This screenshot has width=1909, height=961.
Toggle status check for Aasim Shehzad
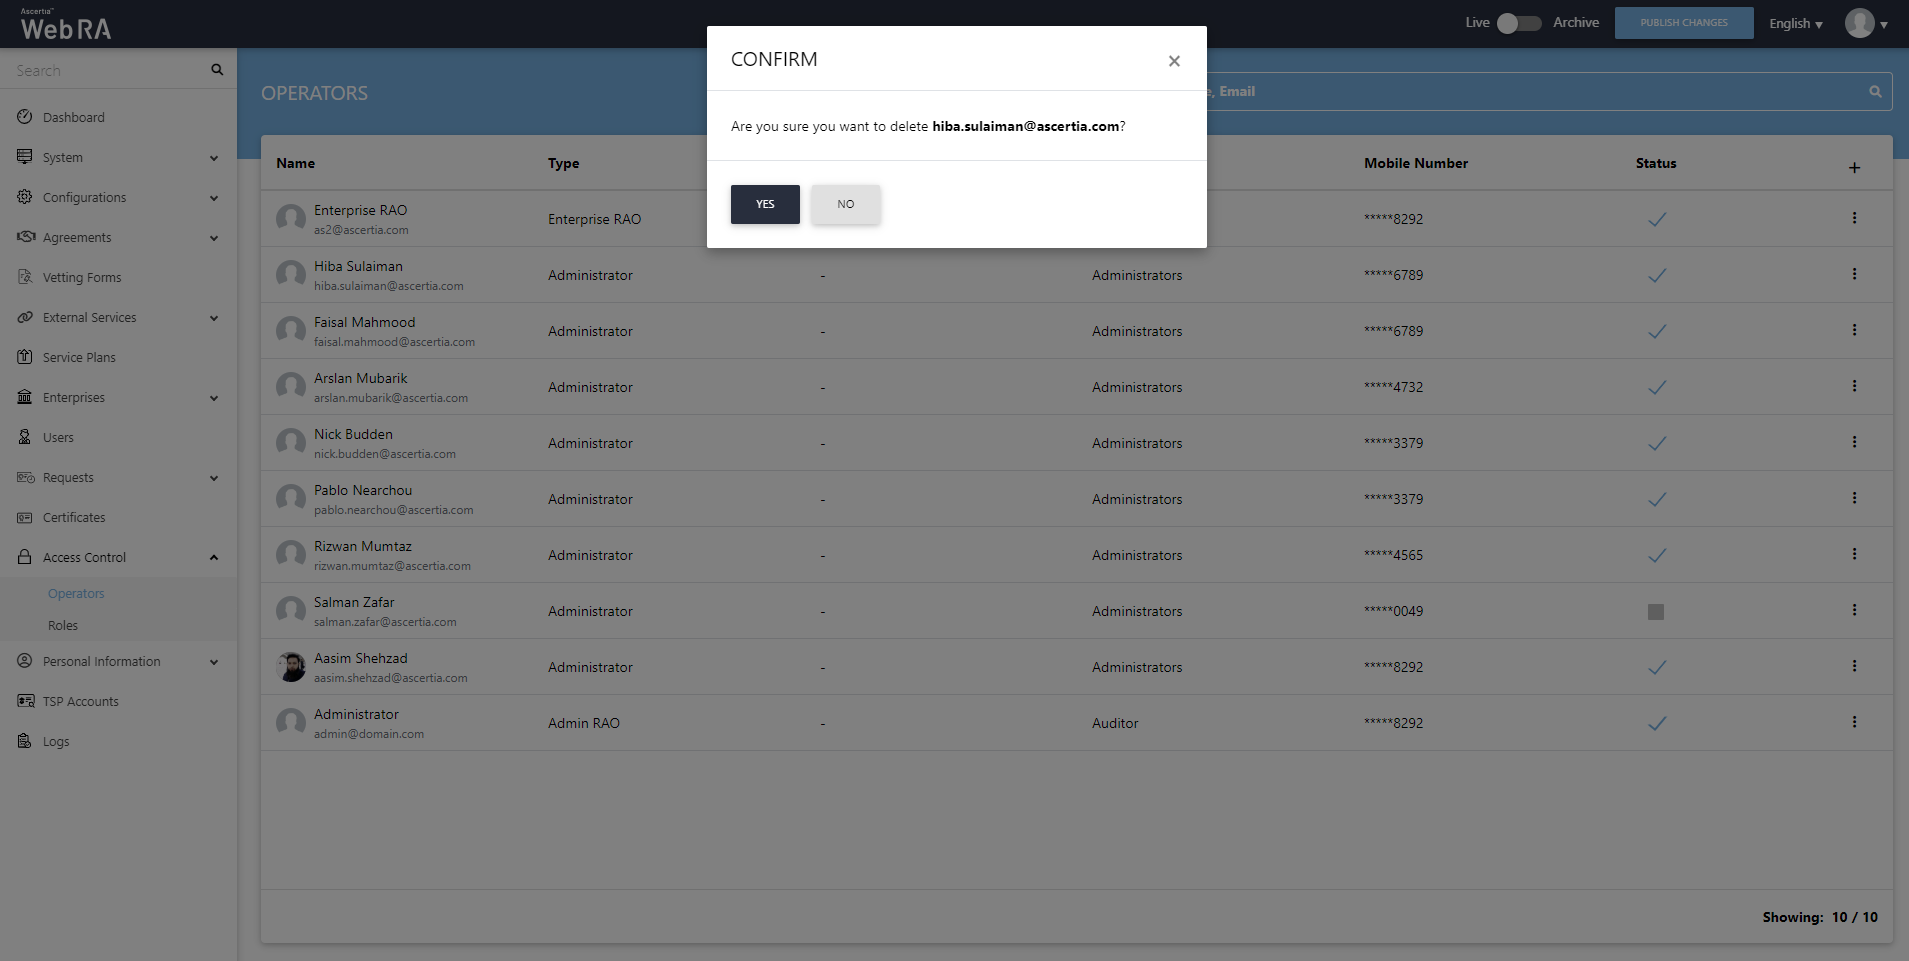click(x=1657, y=667)
